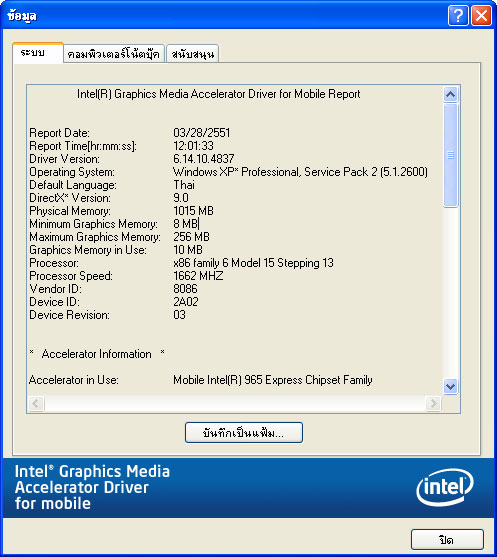The height and width of the screenshot is (557, 497).
Task: Select the ระบบ tab
Action: click(38, 53)
